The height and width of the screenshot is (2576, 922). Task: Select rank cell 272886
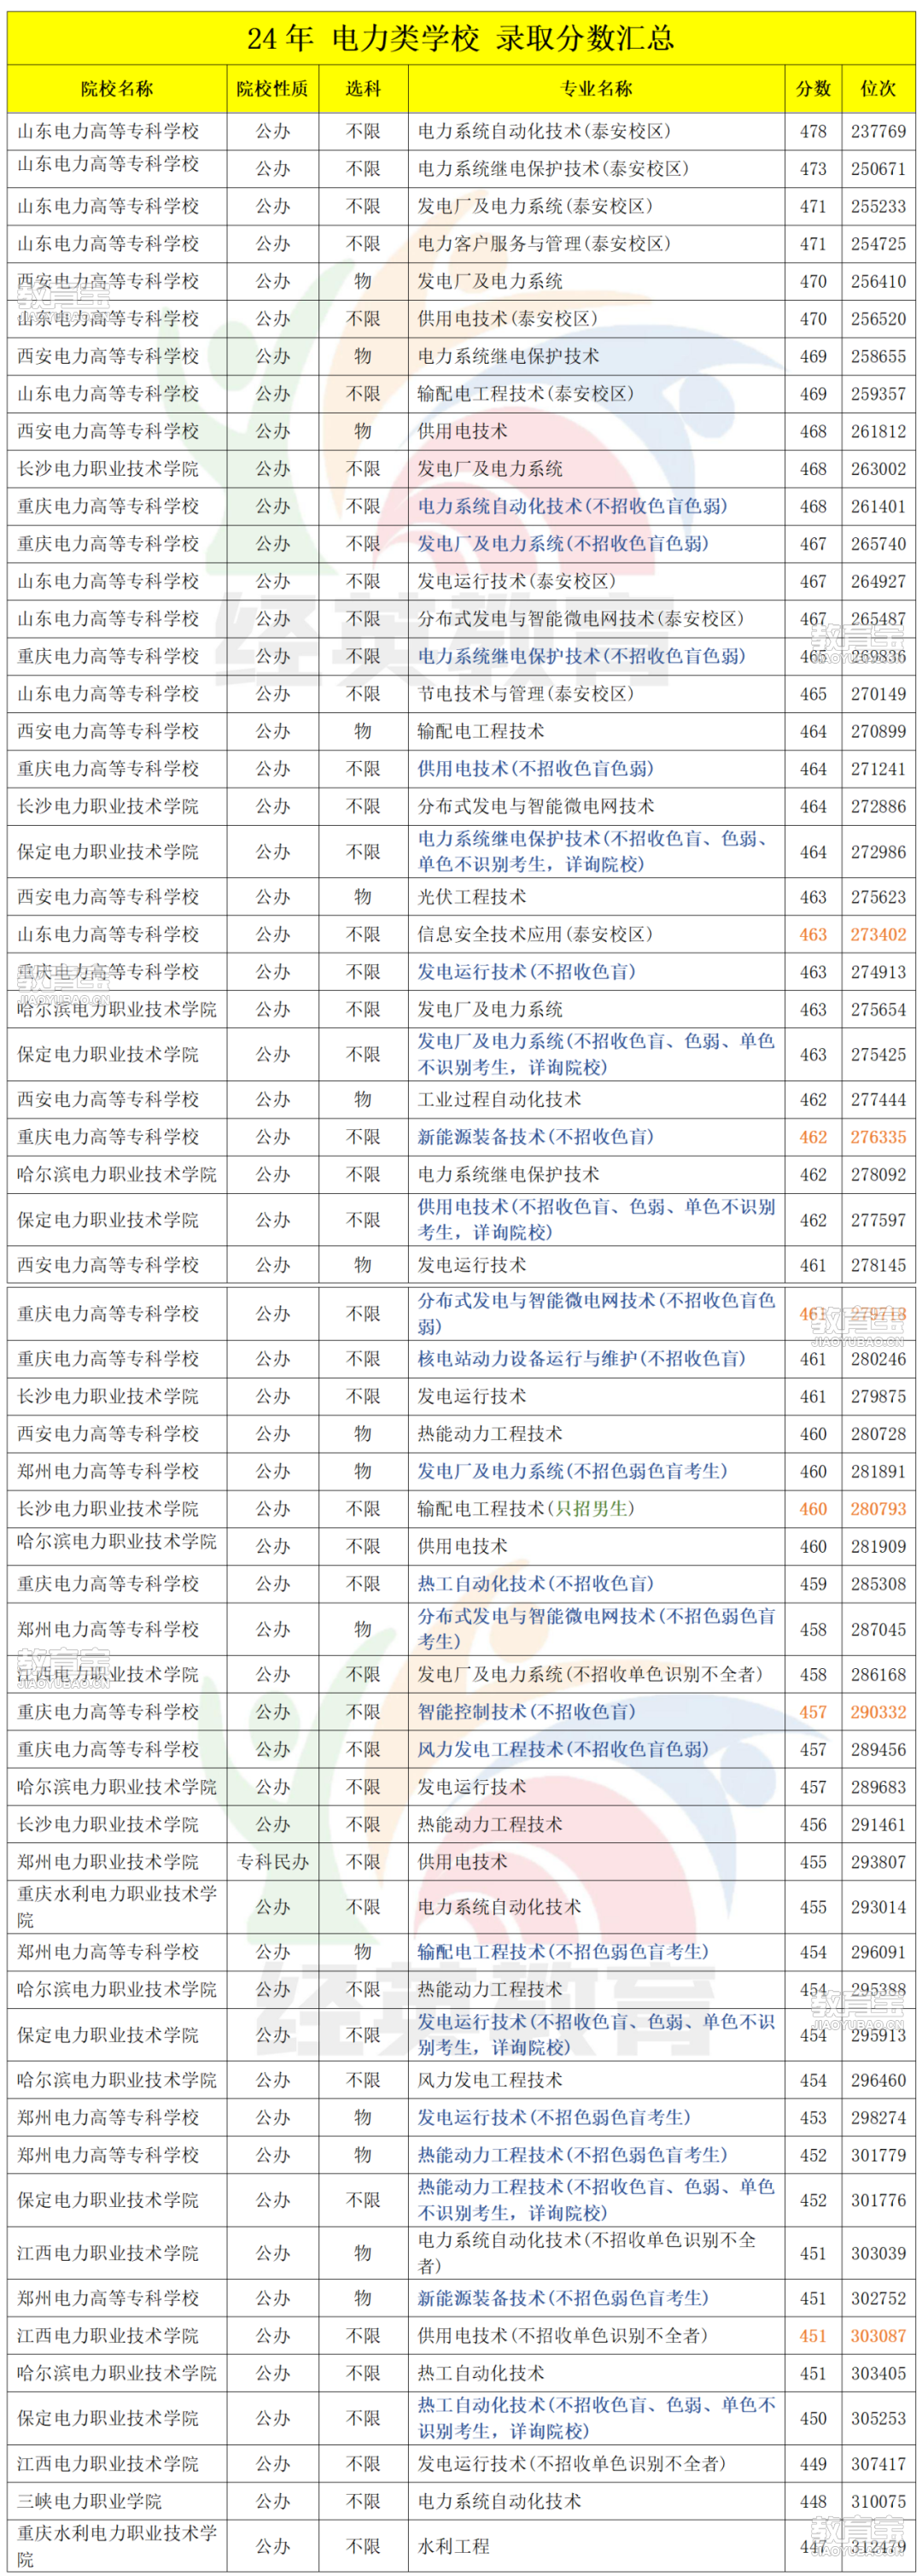(x=878, y=806)
